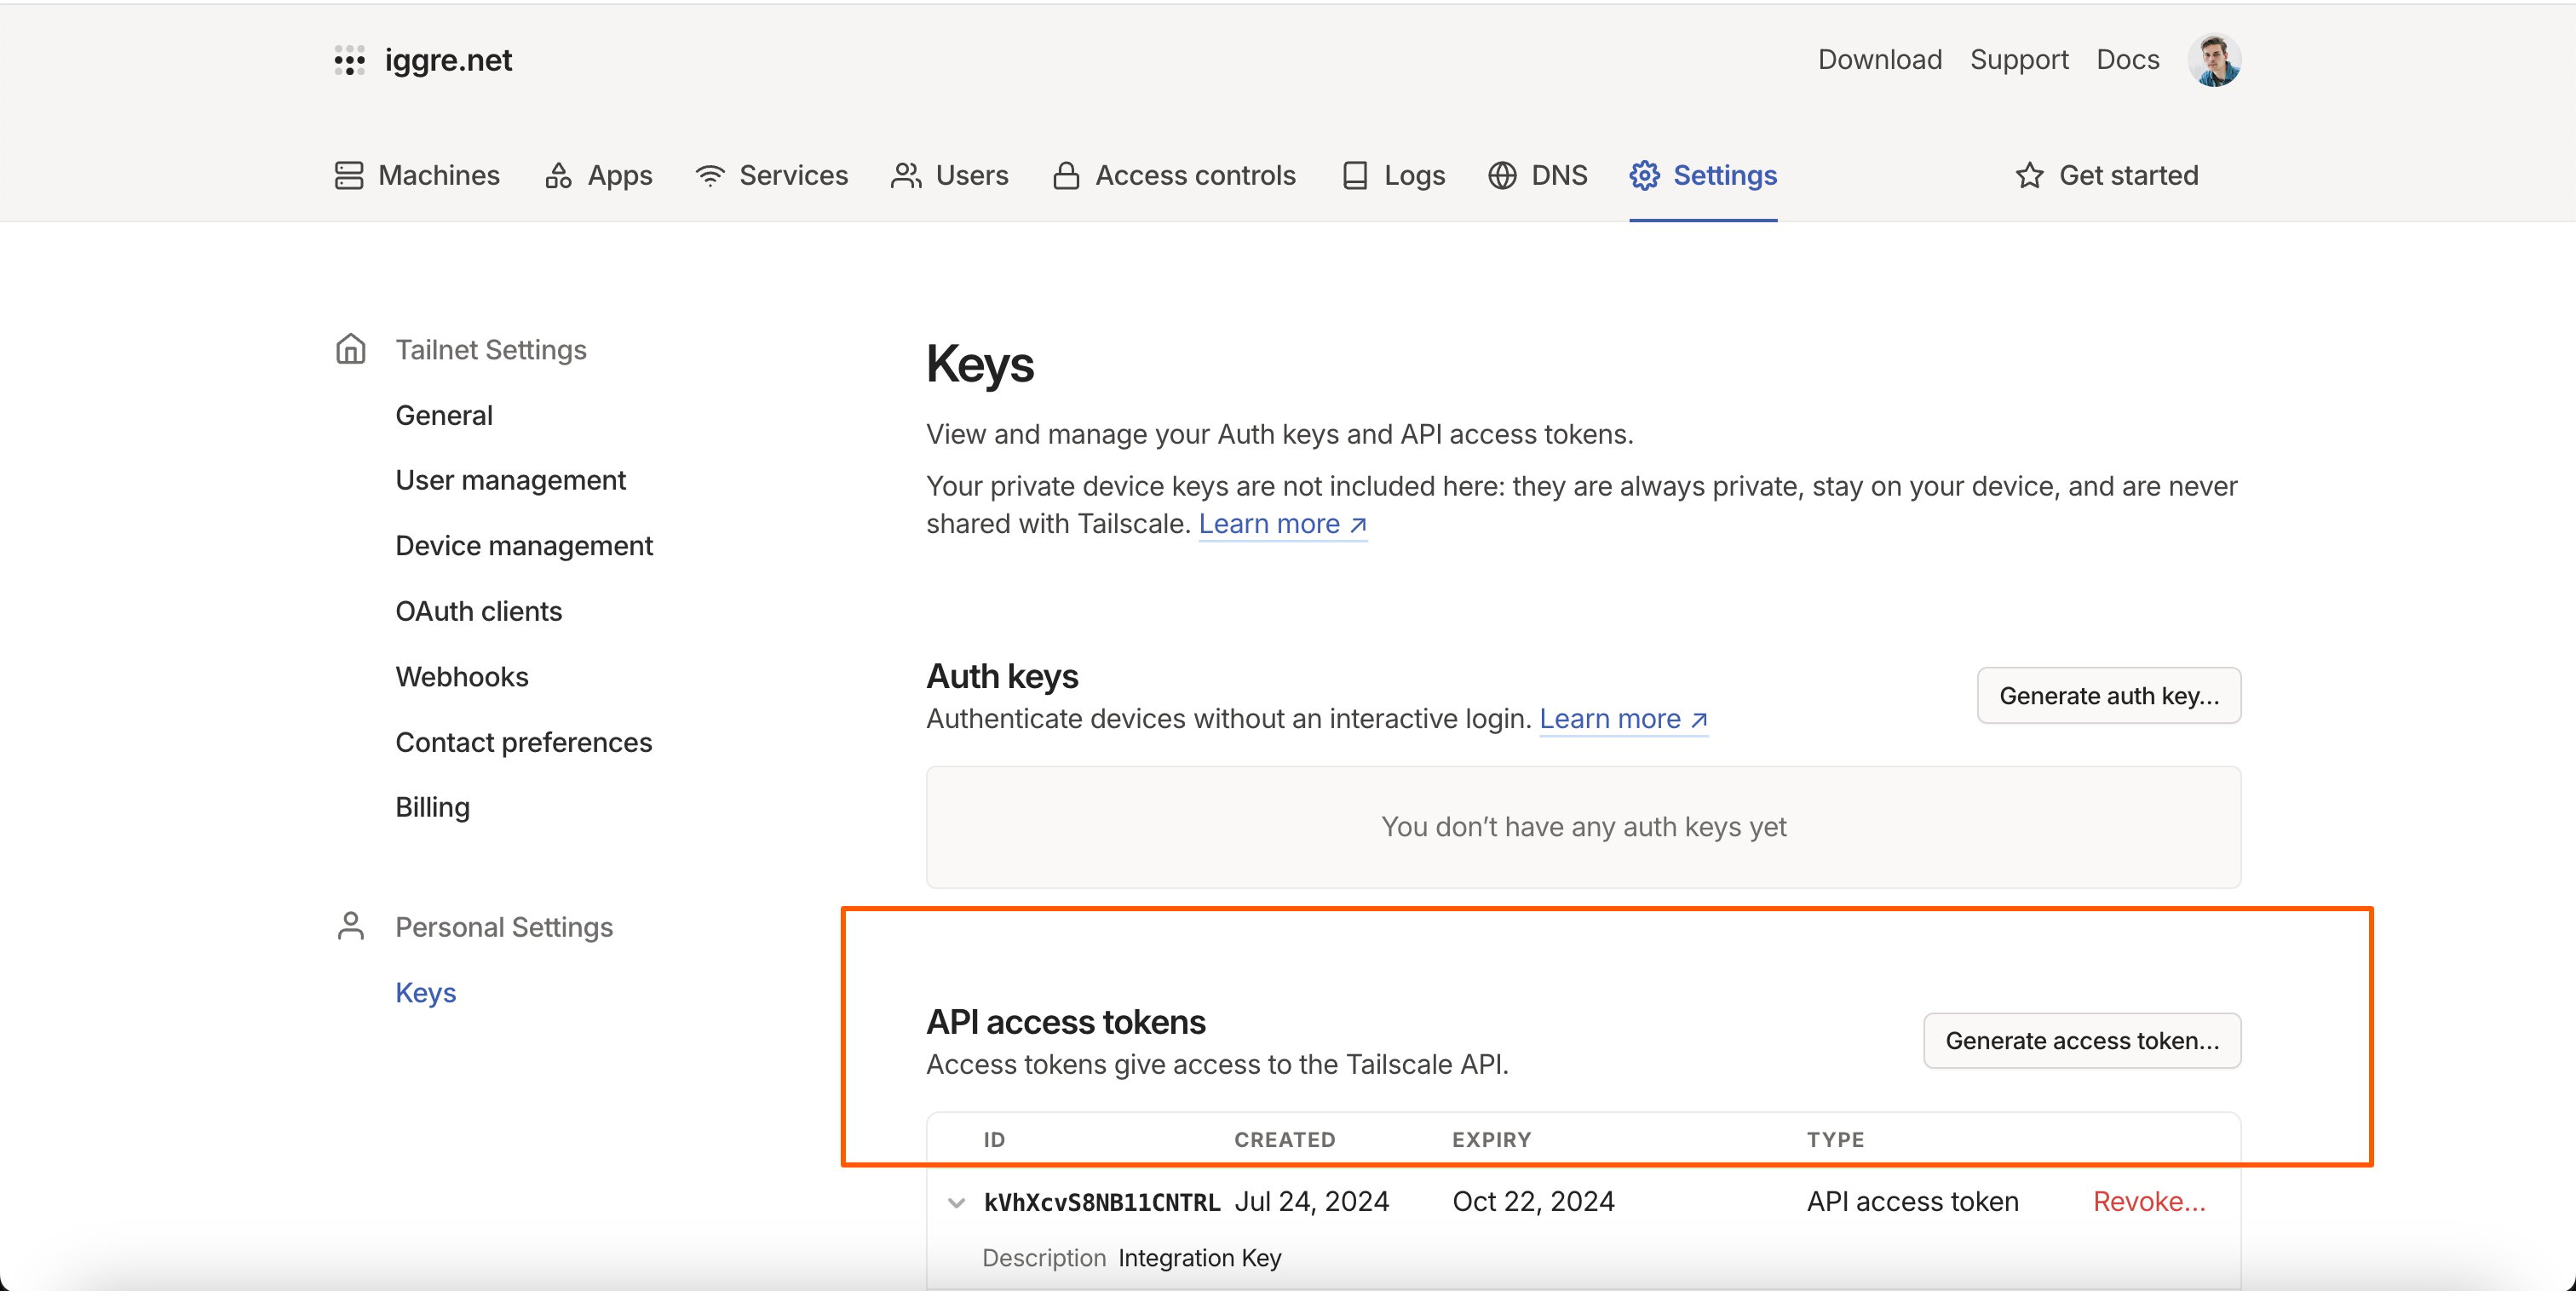Open the Support link
The width and height of the screenshot is (2576, 1291).
(x=2019, y=60)
